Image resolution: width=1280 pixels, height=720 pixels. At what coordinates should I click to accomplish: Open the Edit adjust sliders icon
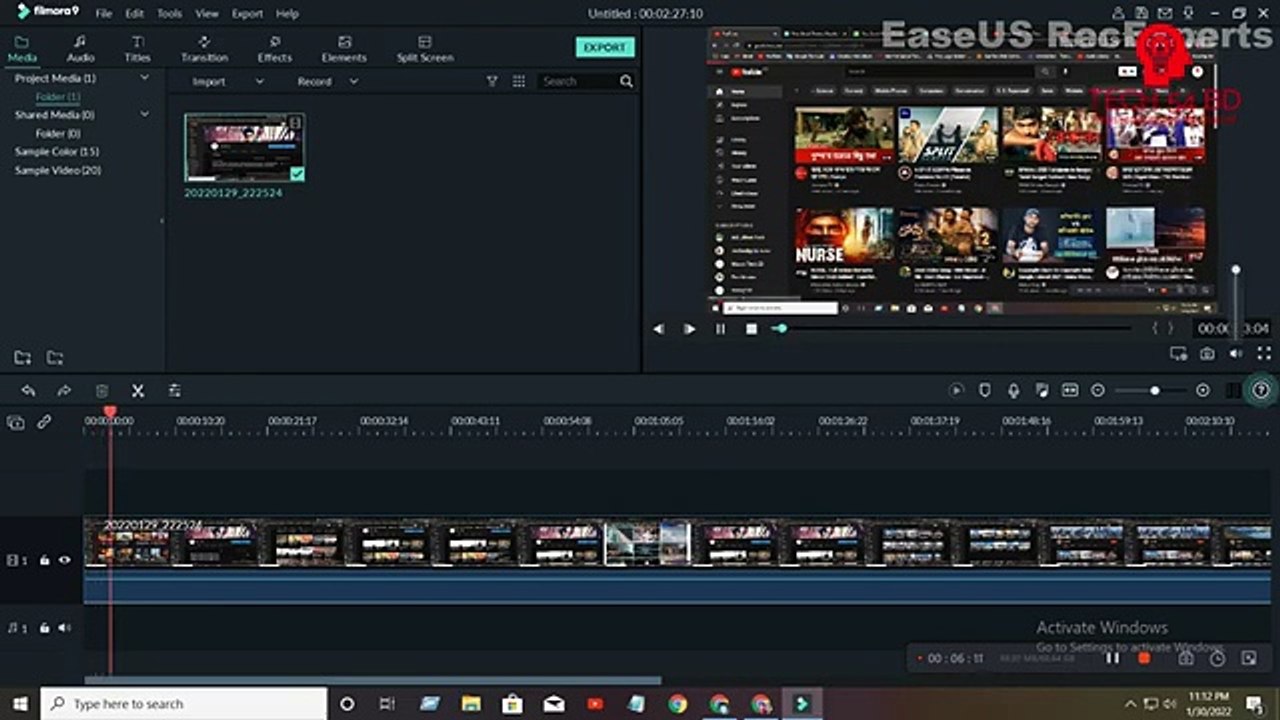point(174,391)
